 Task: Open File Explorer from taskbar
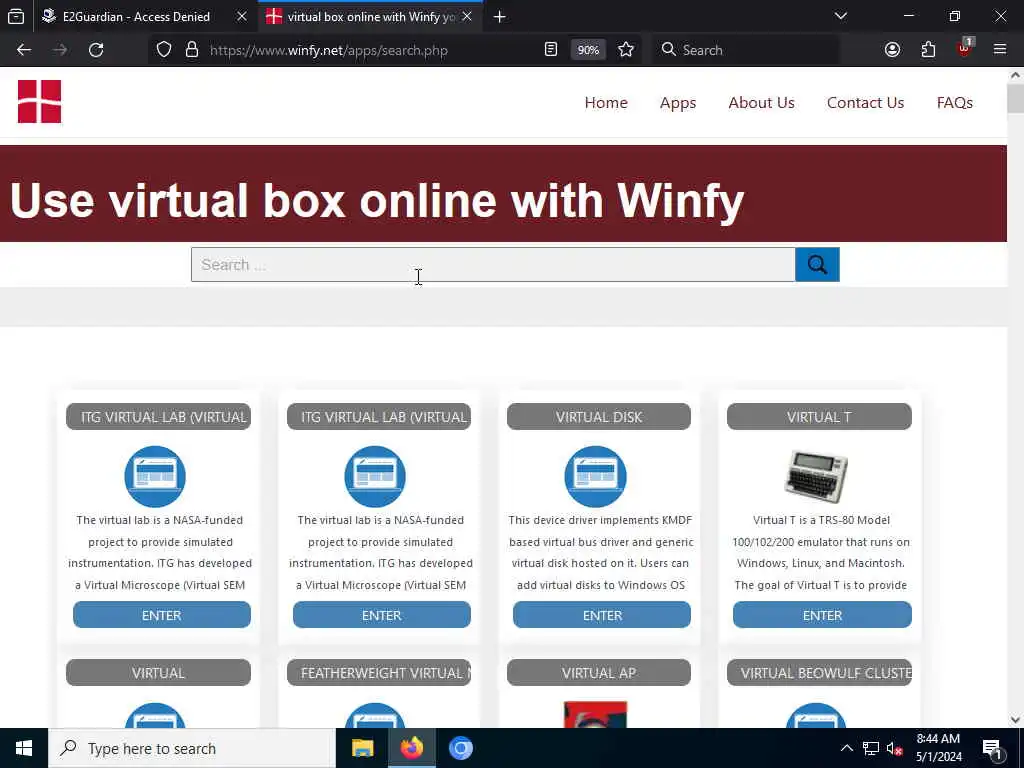tap(362, 748)
